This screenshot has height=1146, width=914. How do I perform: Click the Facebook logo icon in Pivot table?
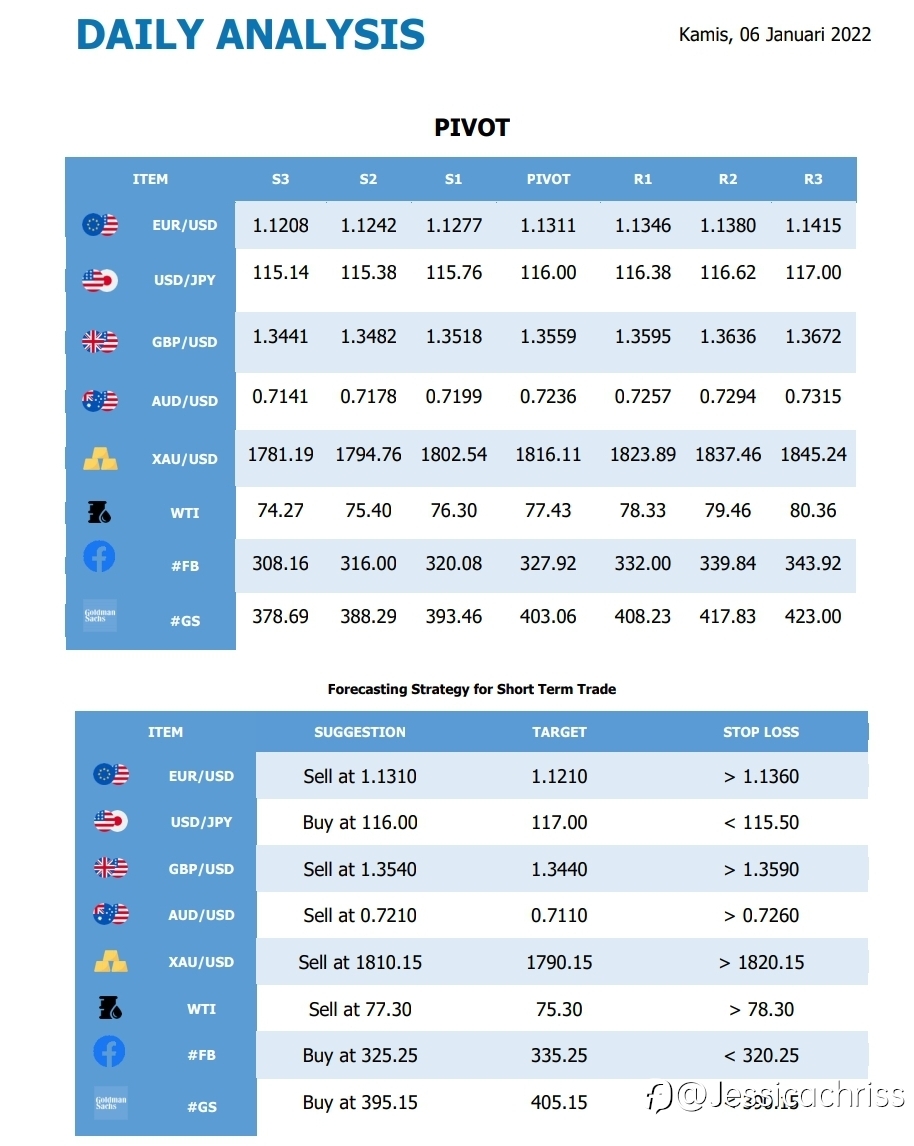pyautogui.click(x=99, y=556)
